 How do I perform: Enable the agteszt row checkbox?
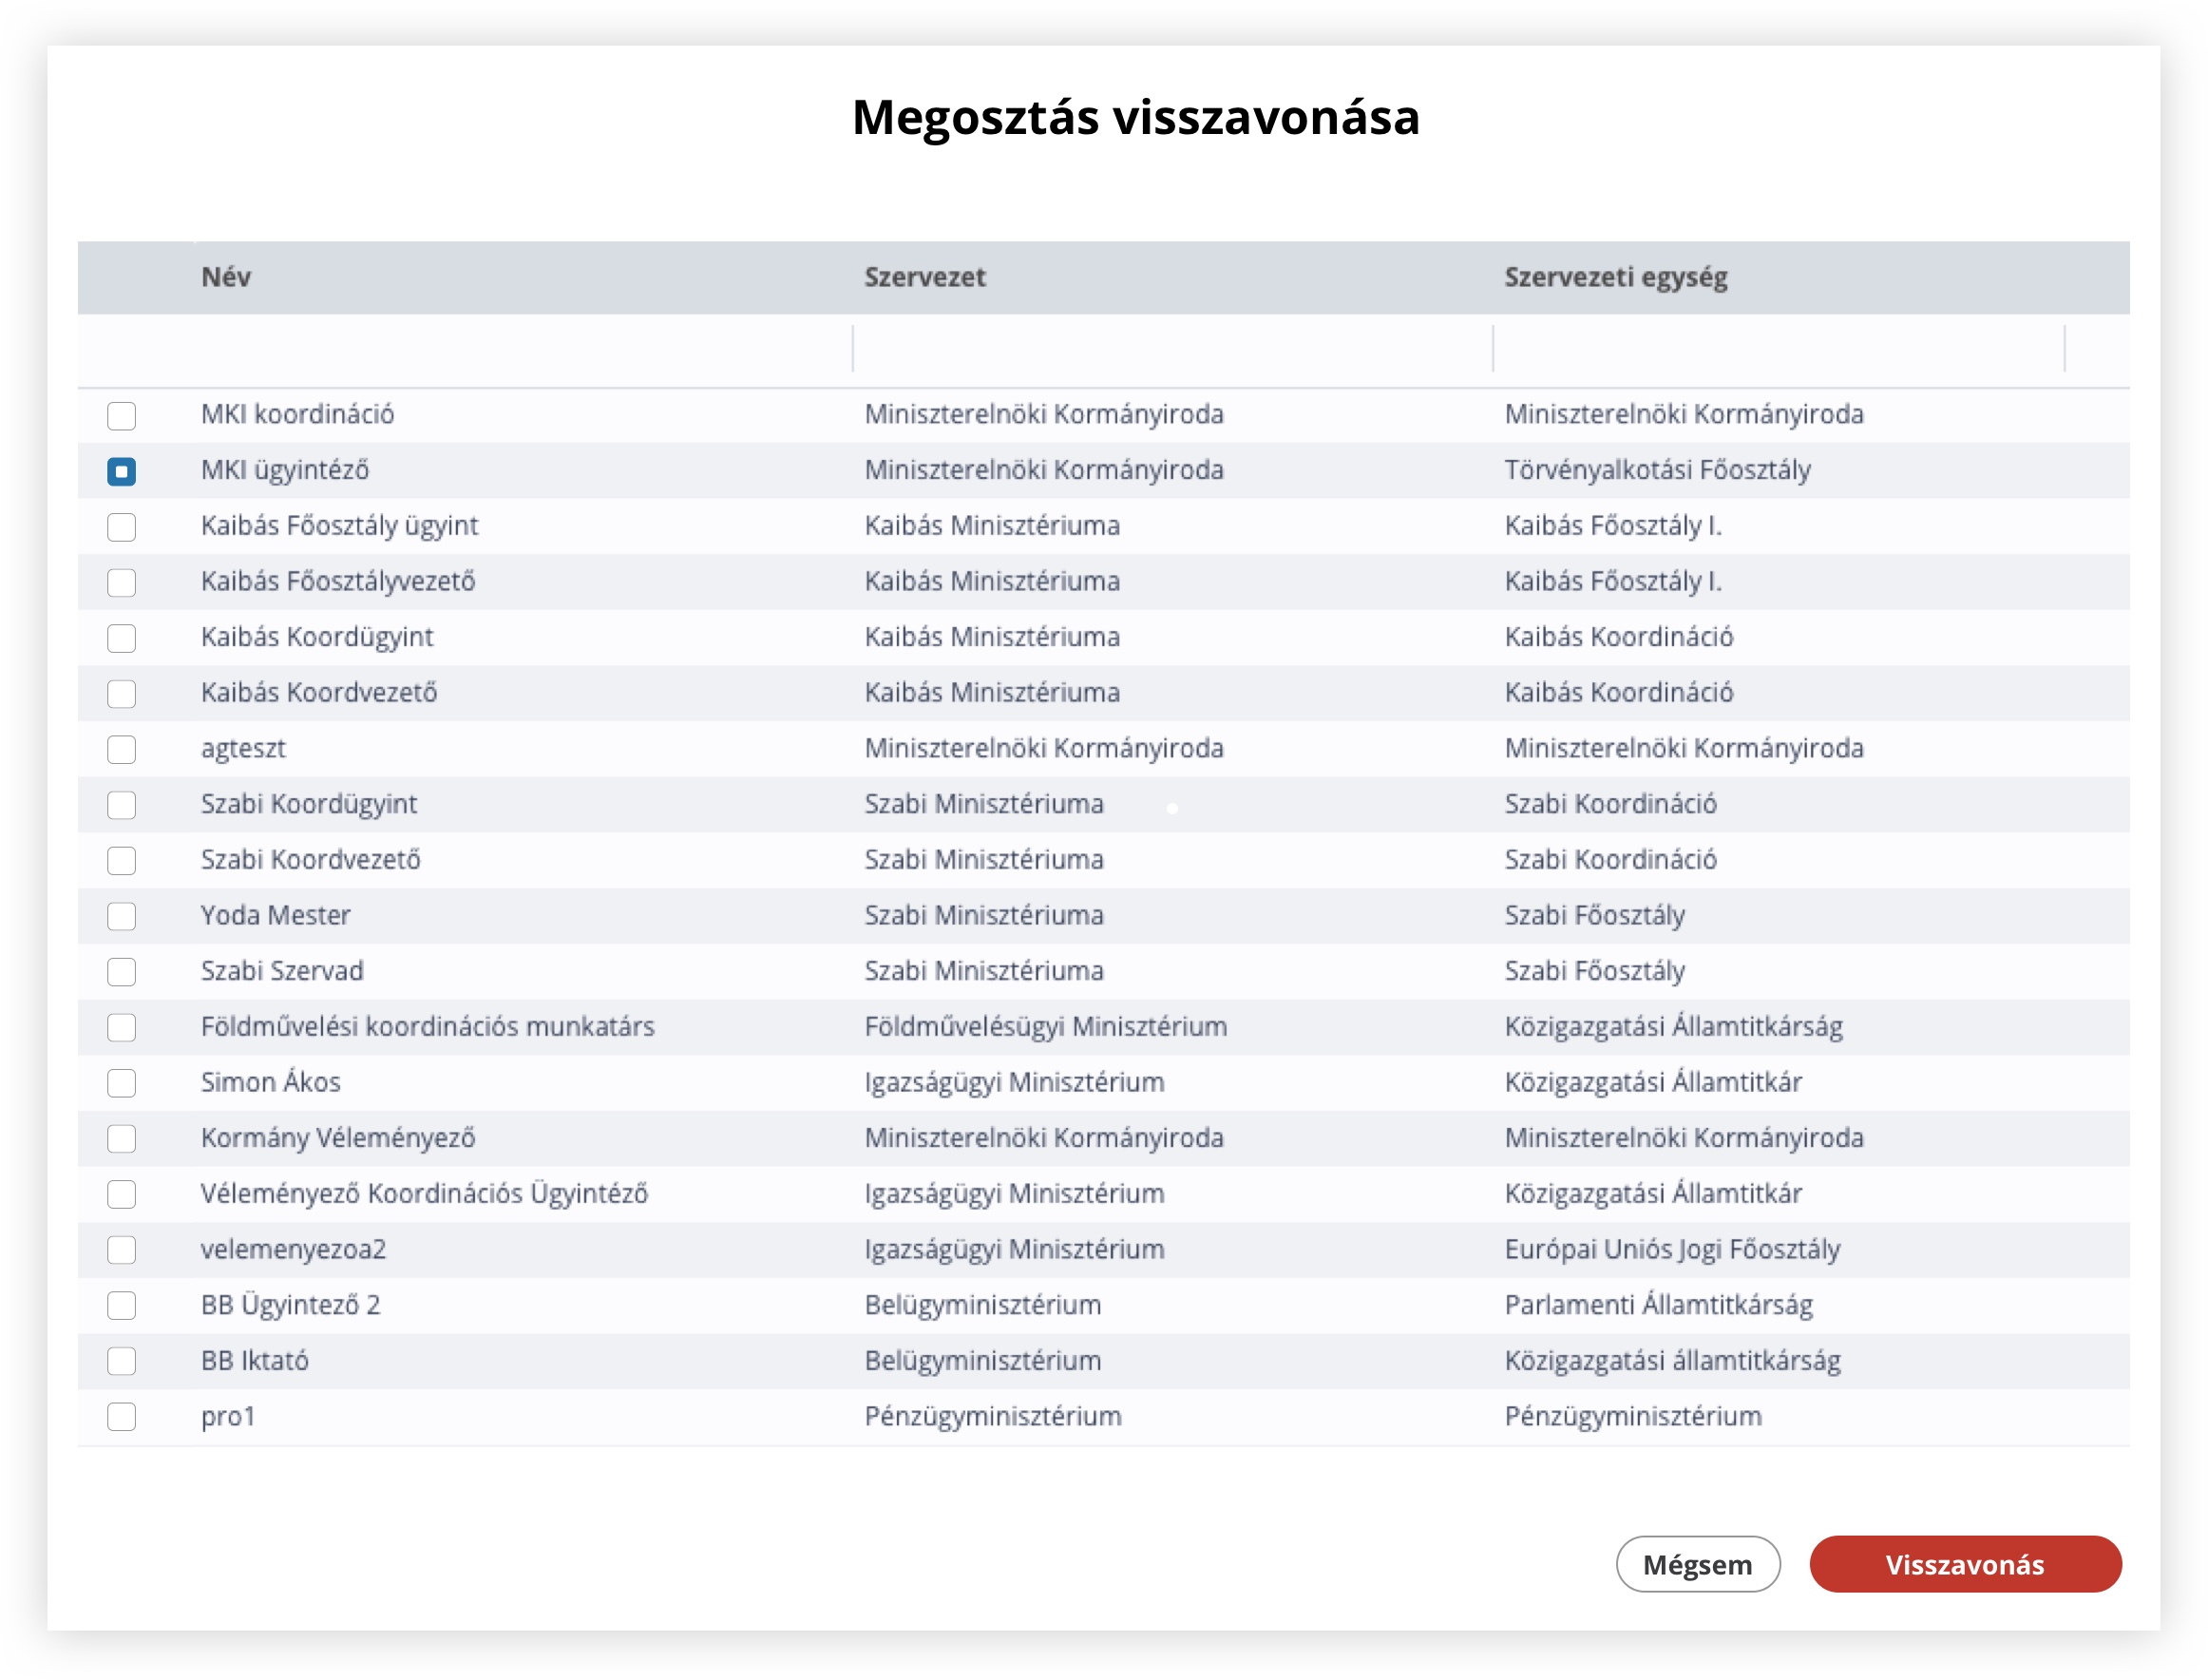pyautogui.click(x=121, y=749)
